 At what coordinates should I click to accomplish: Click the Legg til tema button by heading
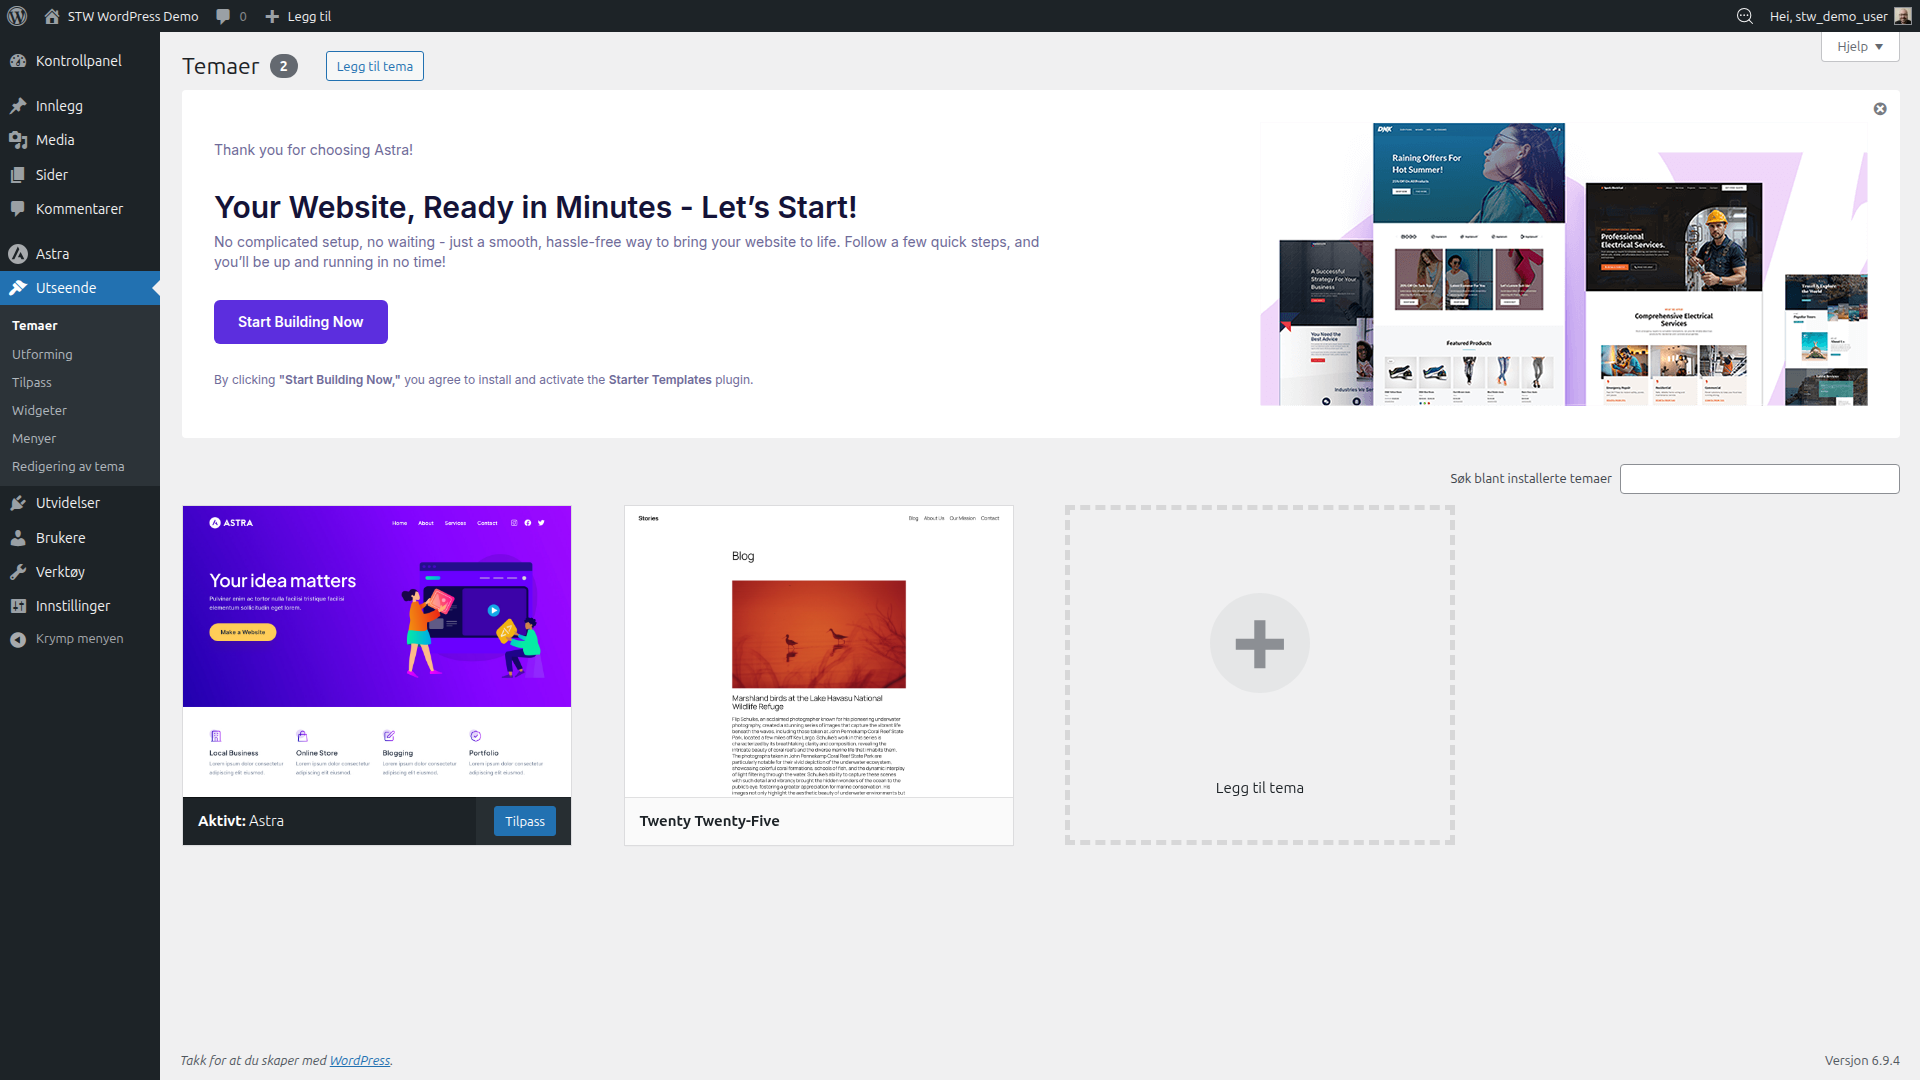375,66
